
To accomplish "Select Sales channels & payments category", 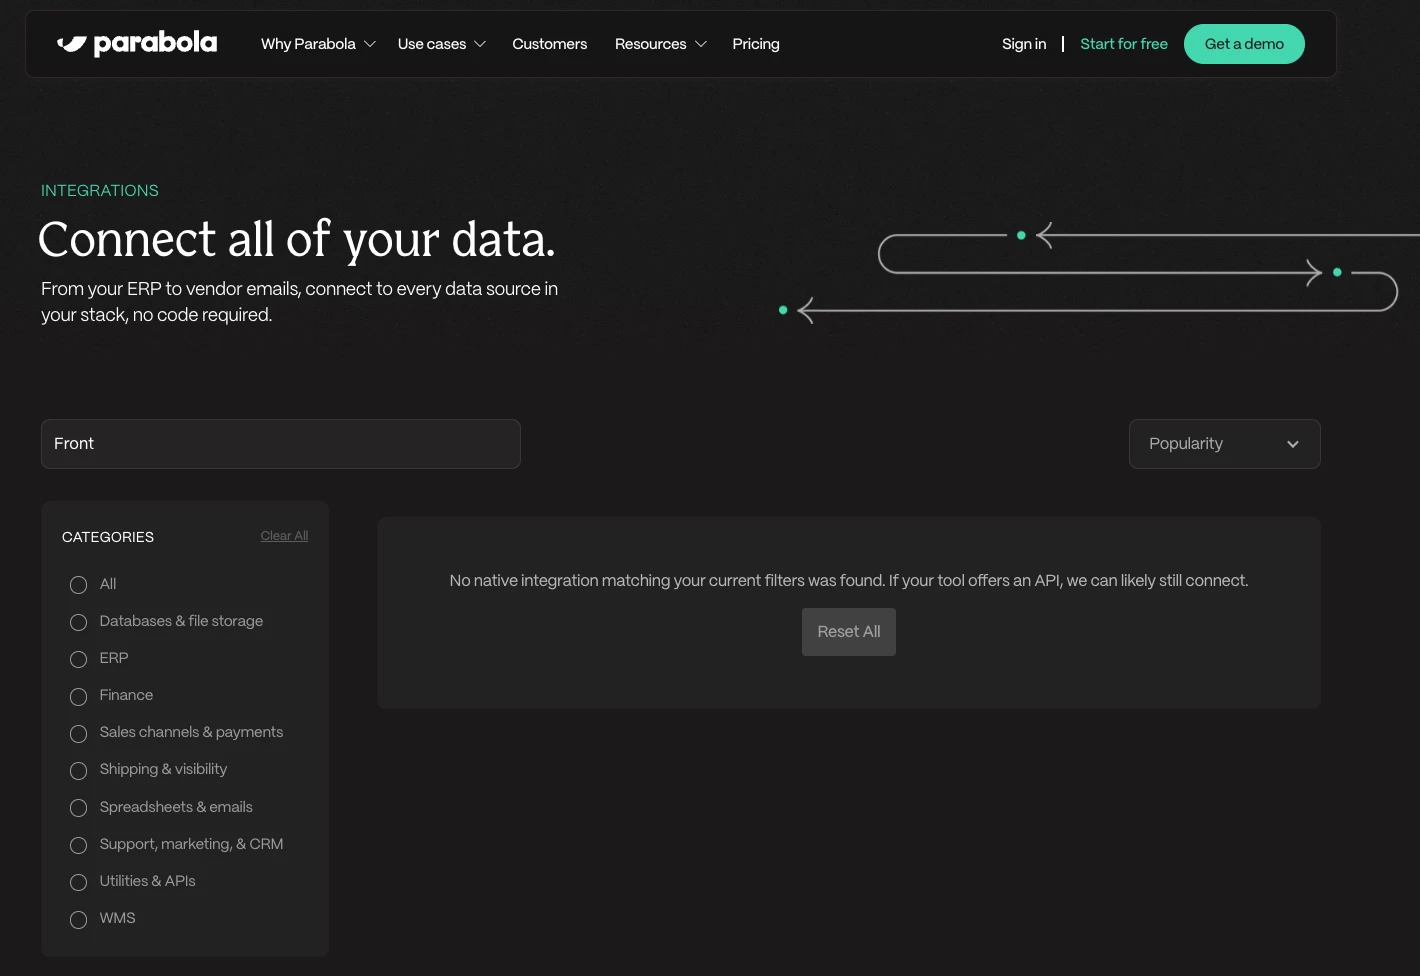I will (x=176, y=733).
